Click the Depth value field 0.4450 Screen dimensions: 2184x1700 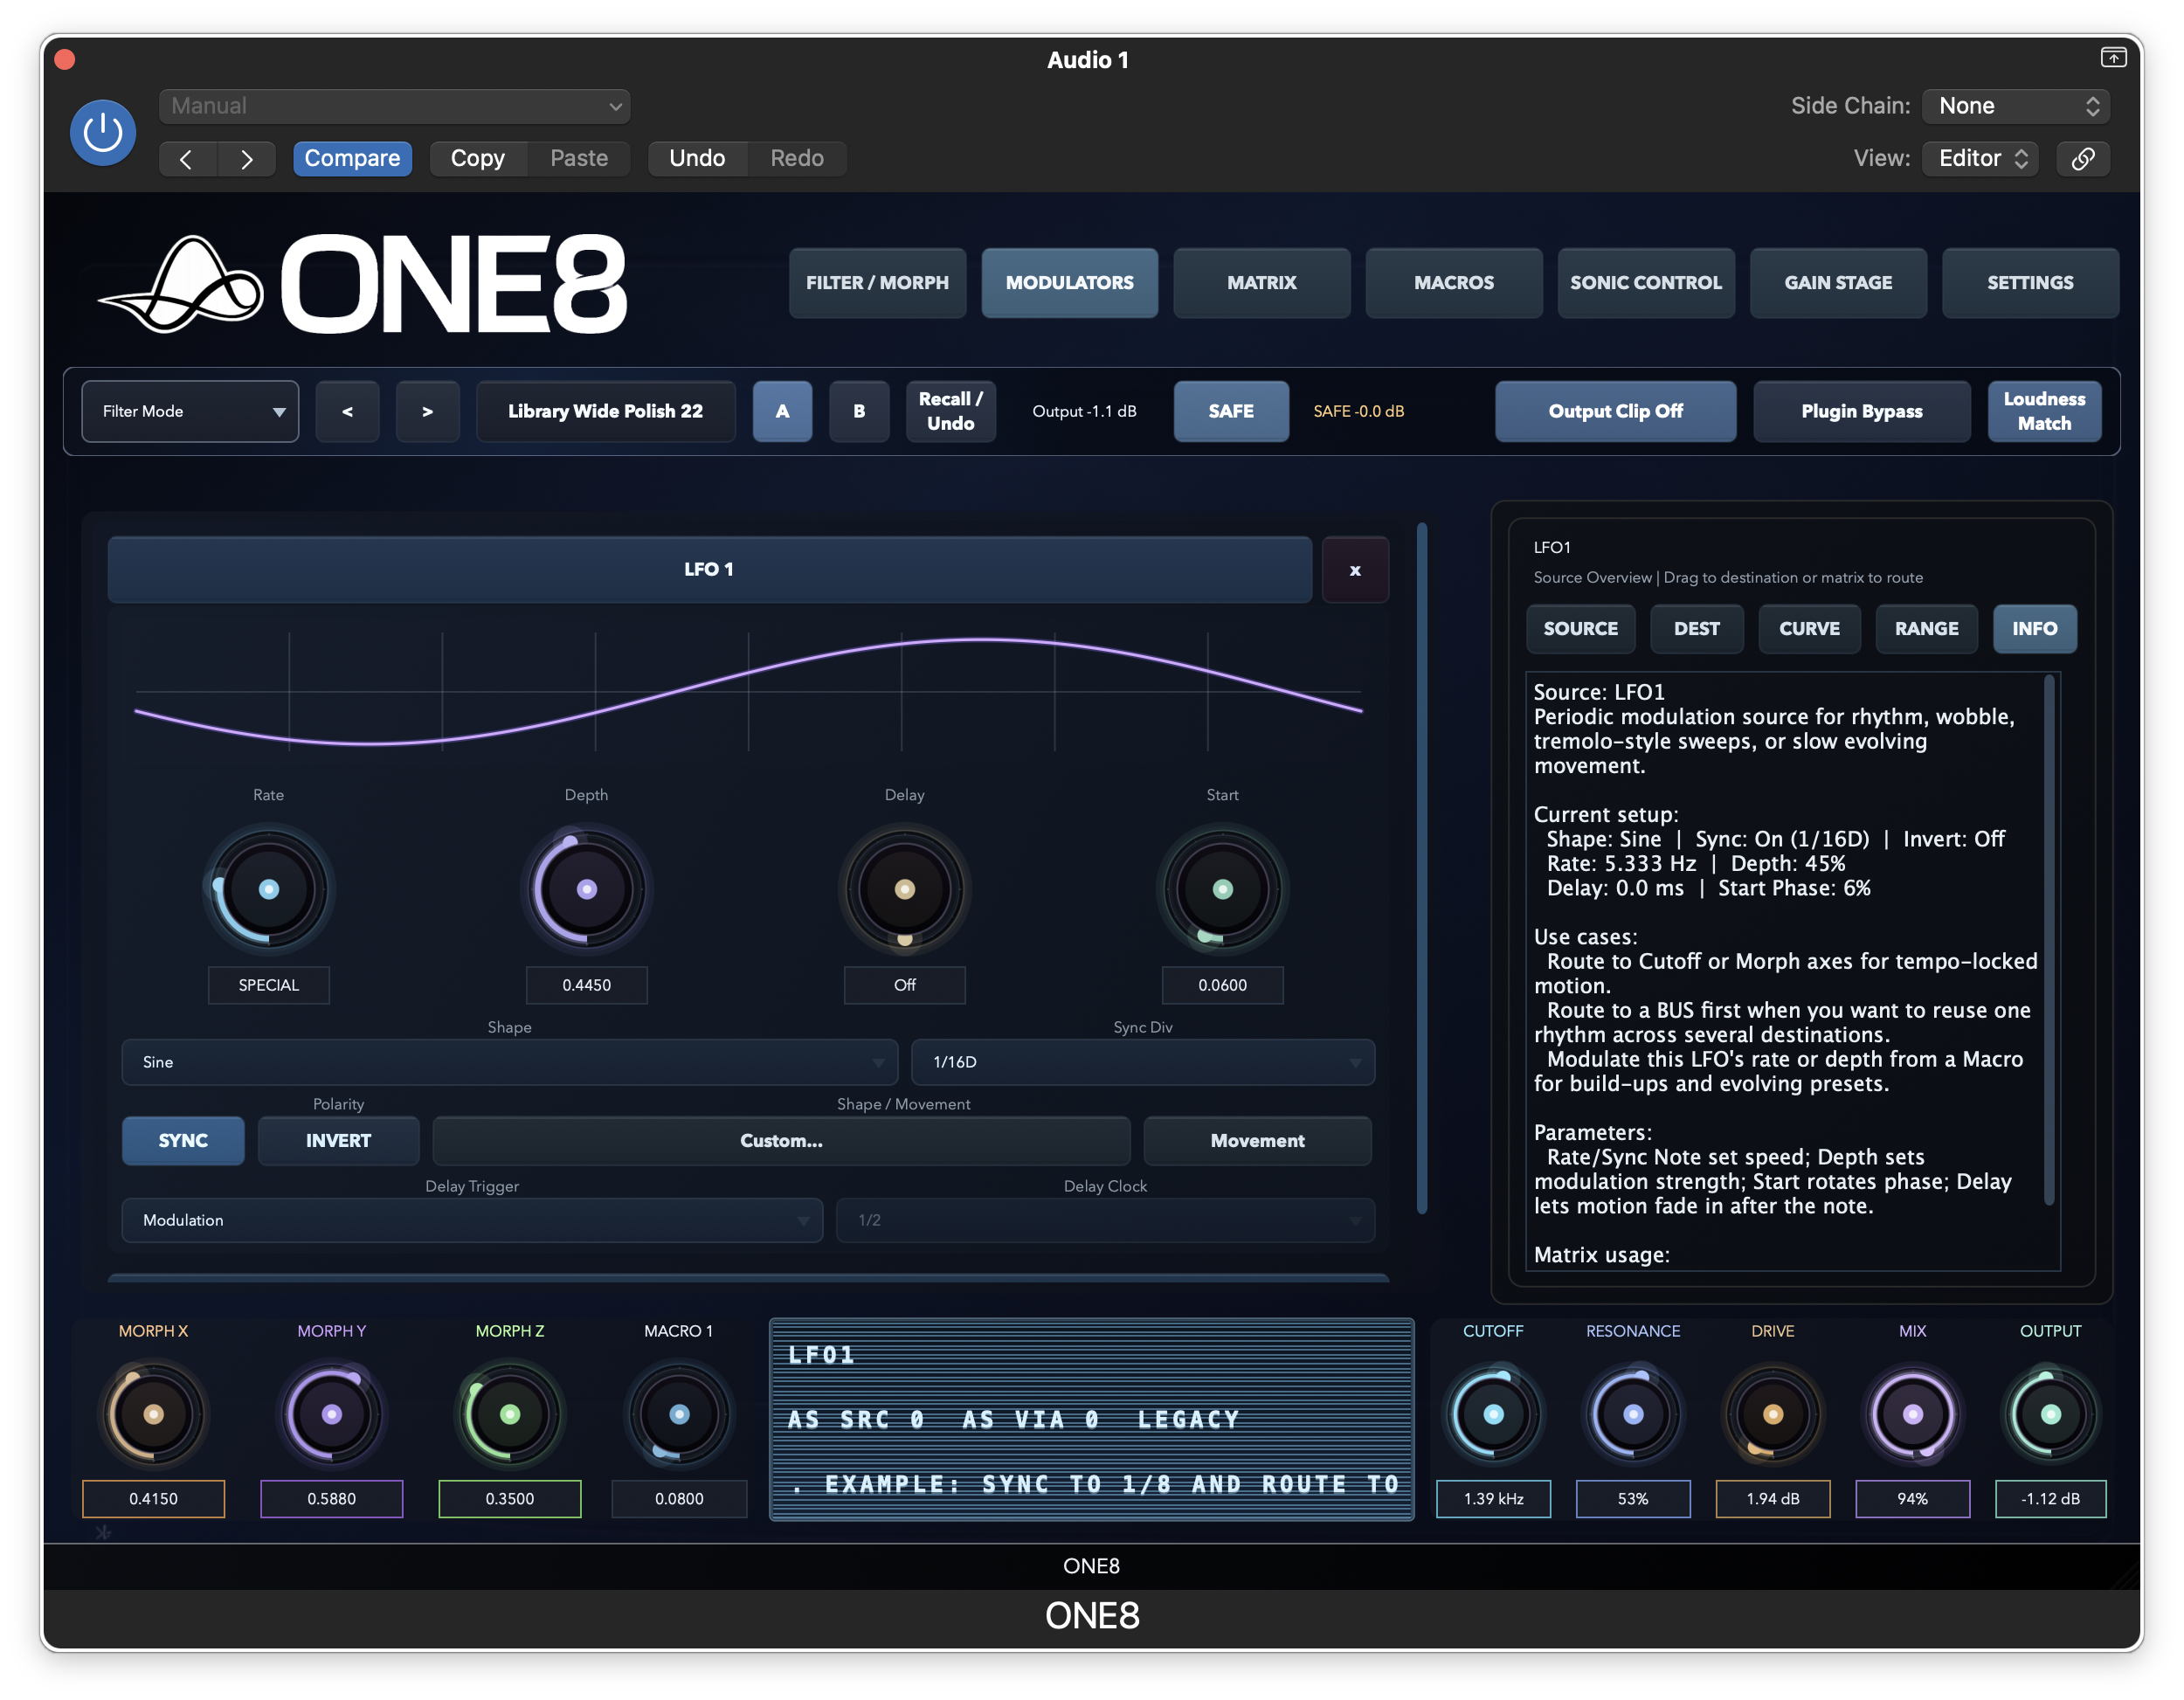click(x=586, y=985)
